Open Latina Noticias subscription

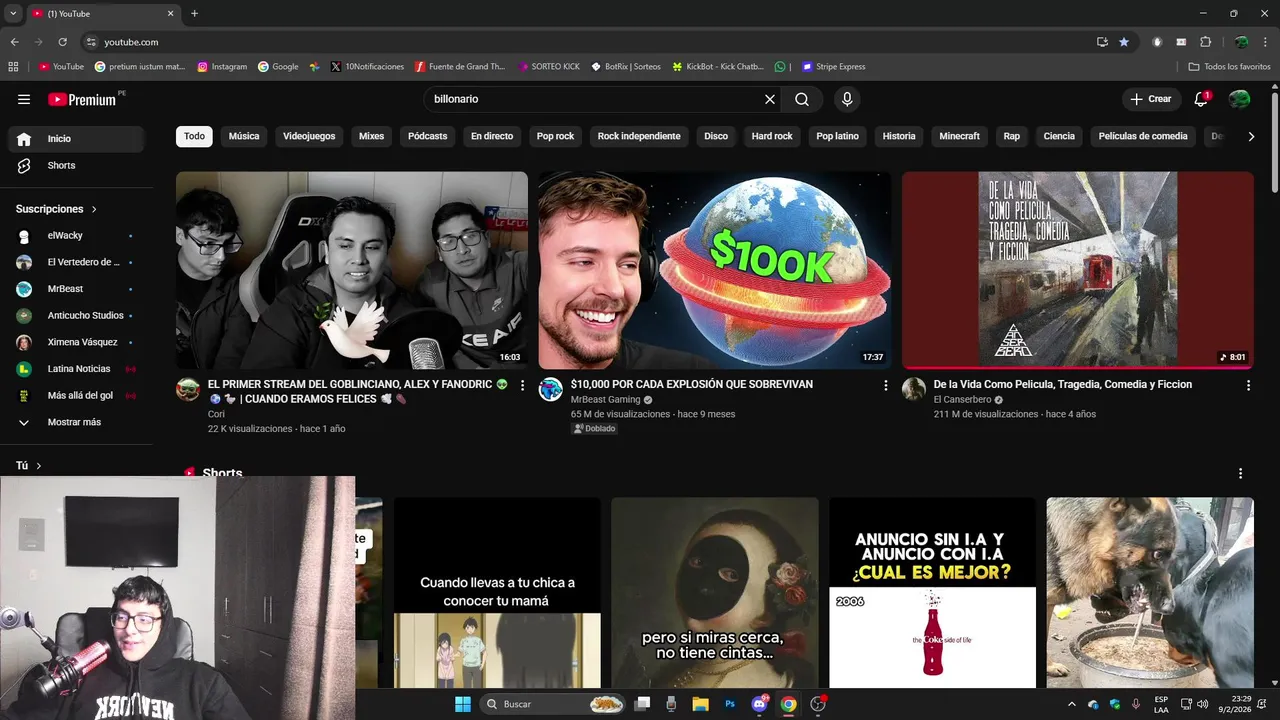[76, 369]
